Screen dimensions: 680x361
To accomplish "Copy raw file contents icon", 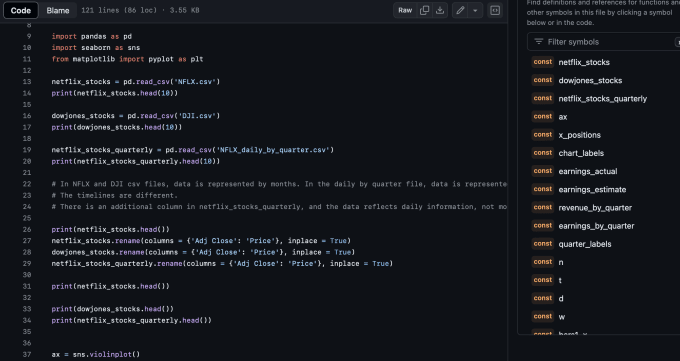I will pyautogui.click(x=425, y=10).
